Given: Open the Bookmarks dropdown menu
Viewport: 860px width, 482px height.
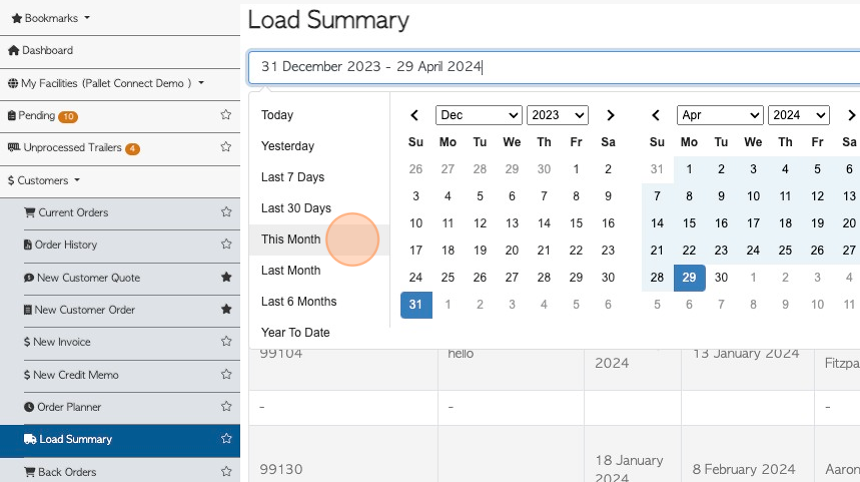Looking at the screenshot, I should (50, 18).
